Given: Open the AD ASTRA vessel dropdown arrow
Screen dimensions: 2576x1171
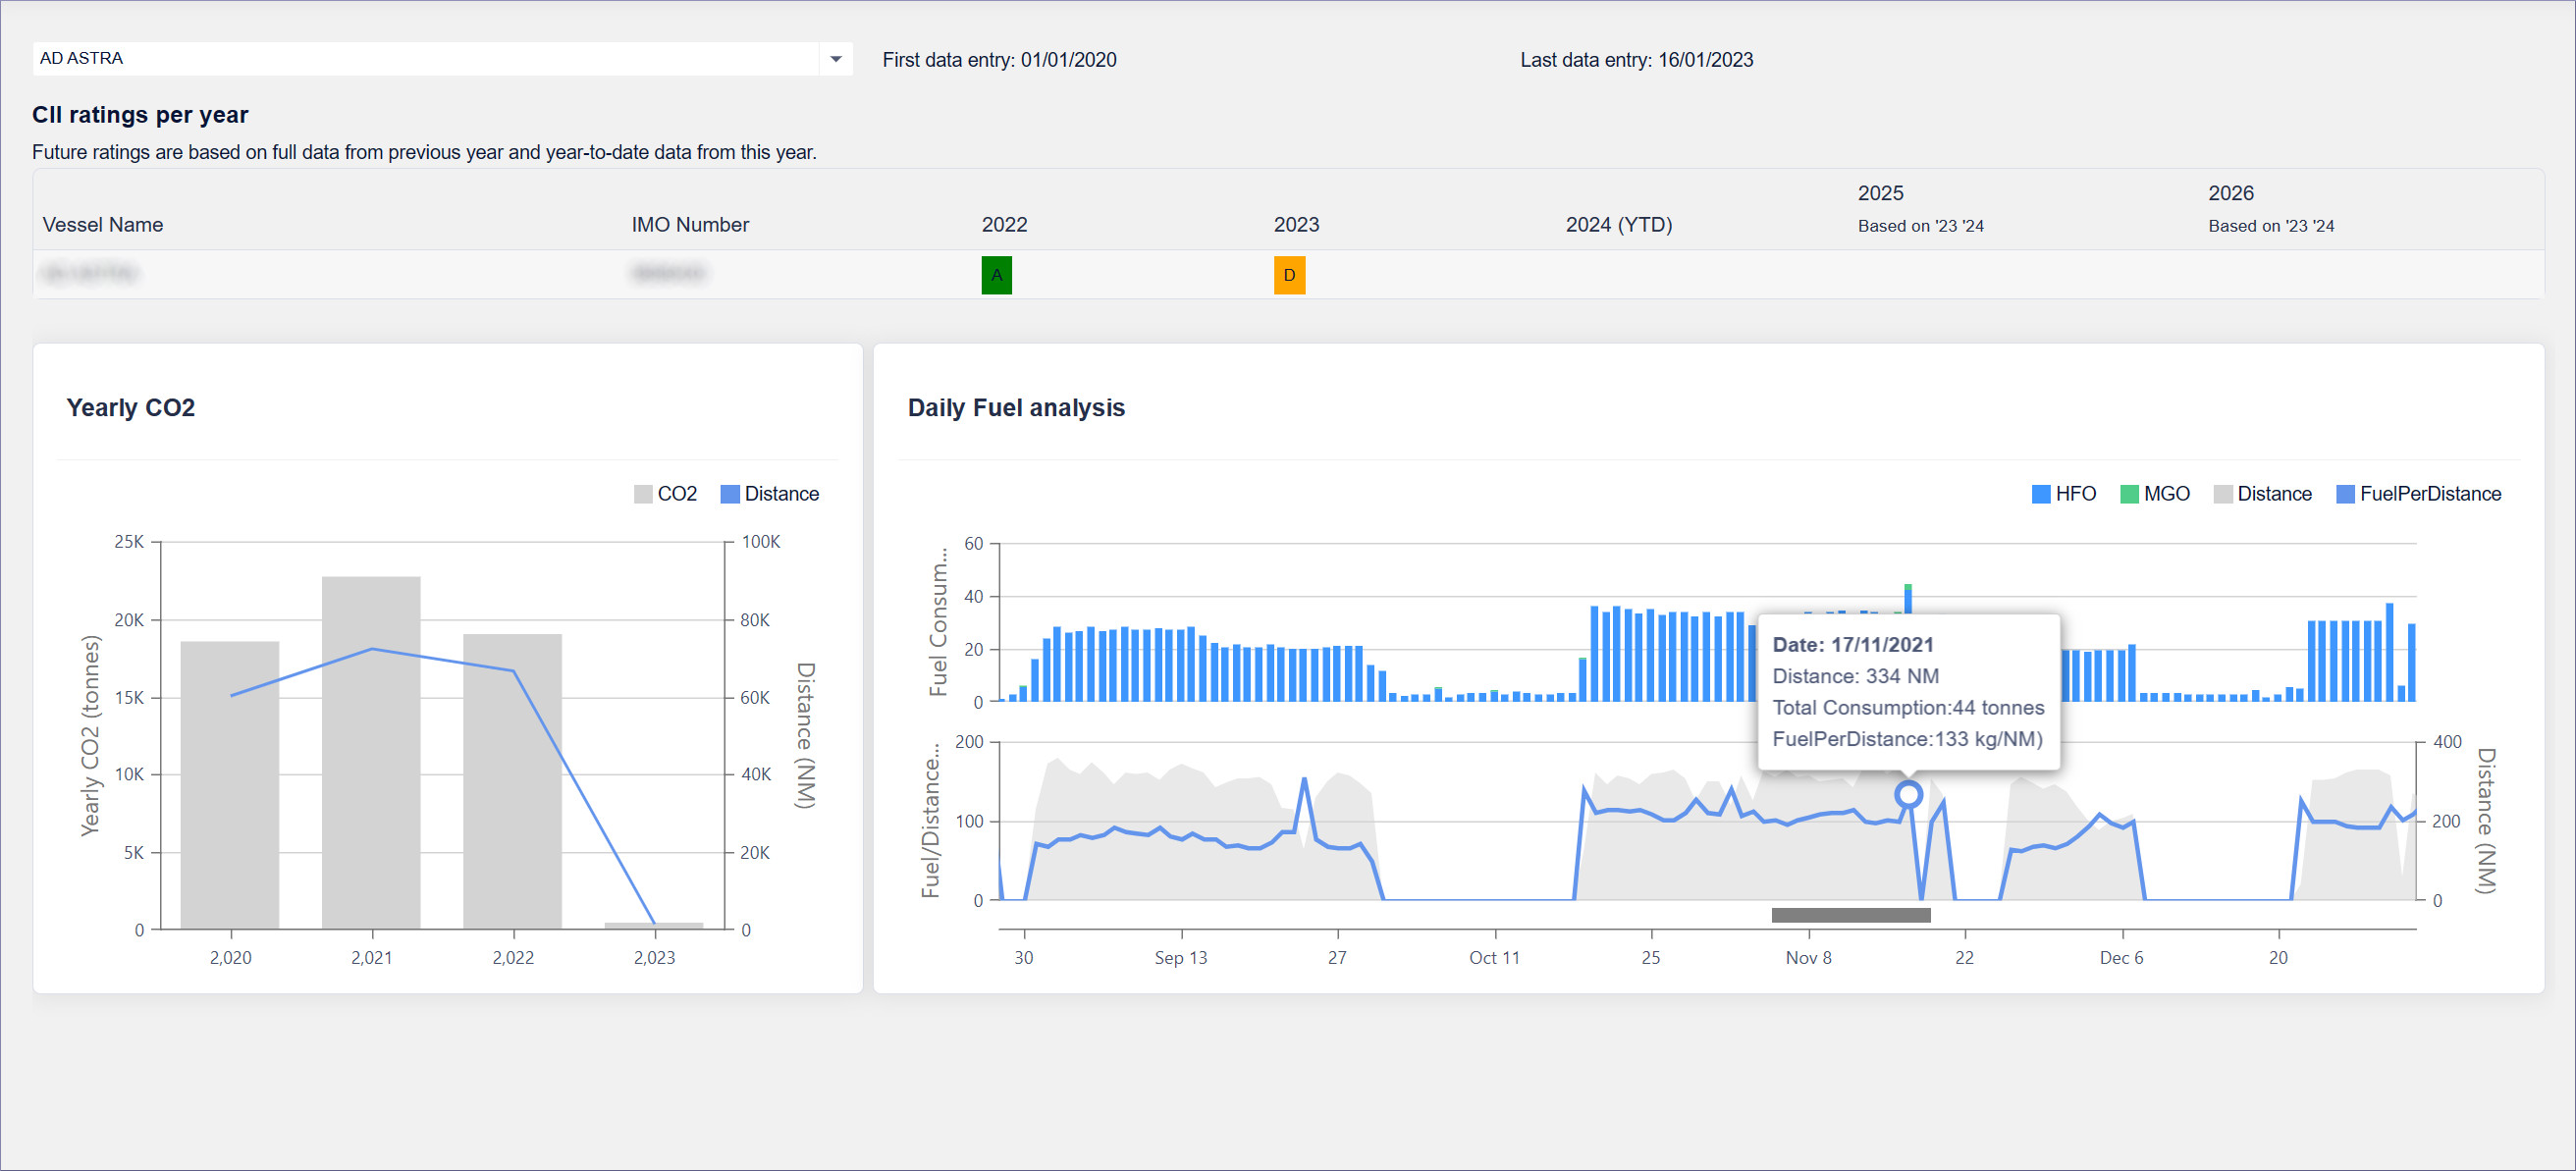Looking at the screenshot, I should click(835, 59).
